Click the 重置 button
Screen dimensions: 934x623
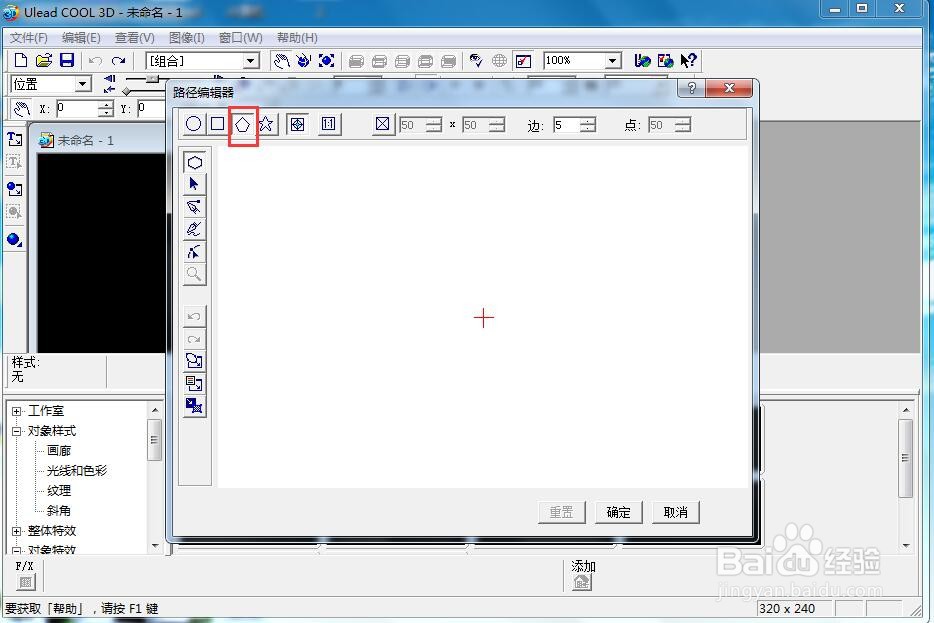[x=561, y=512]
